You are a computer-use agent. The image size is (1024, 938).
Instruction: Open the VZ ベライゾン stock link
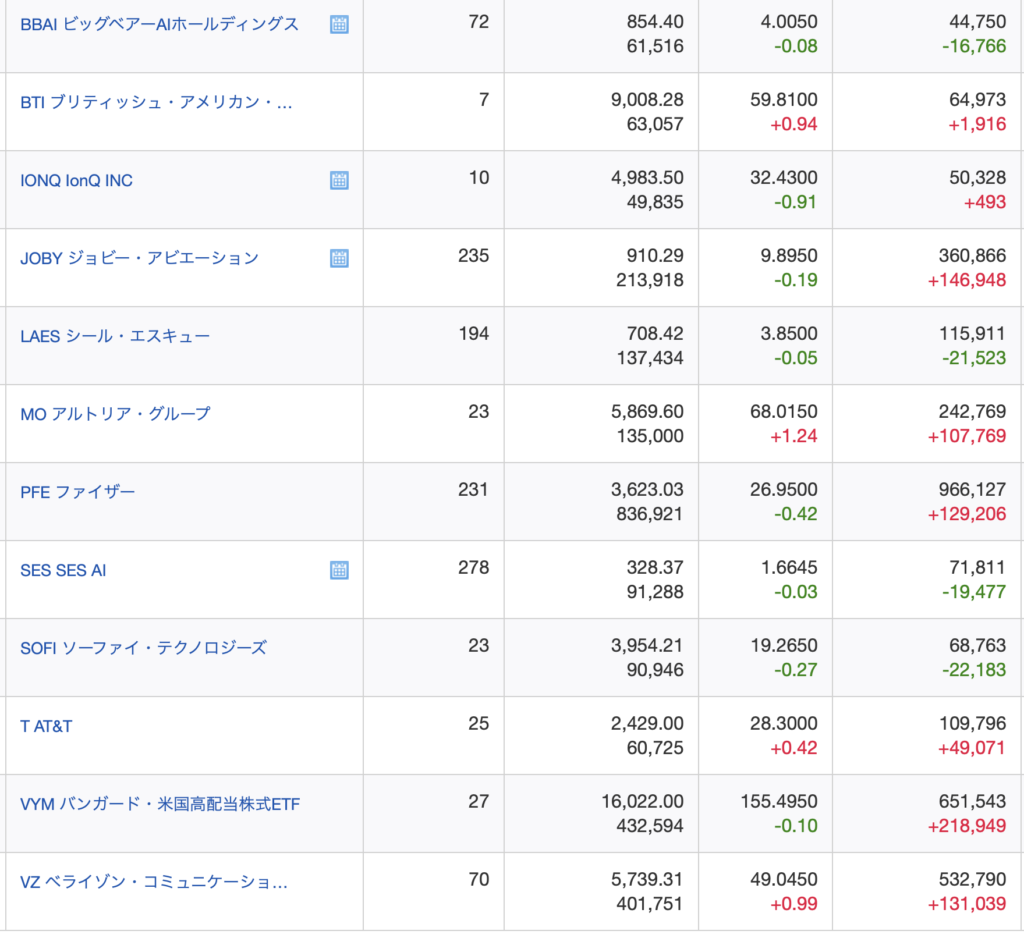pos(154,882)
